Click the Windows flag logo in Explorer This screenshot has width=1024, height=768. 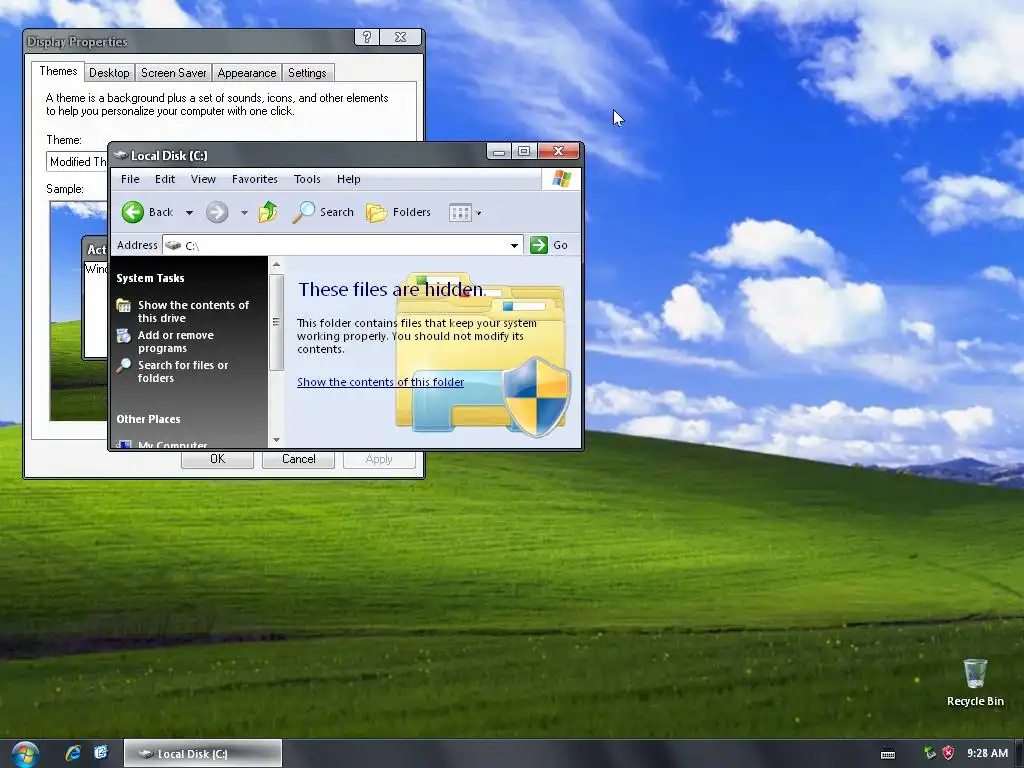tap(561, 179)
